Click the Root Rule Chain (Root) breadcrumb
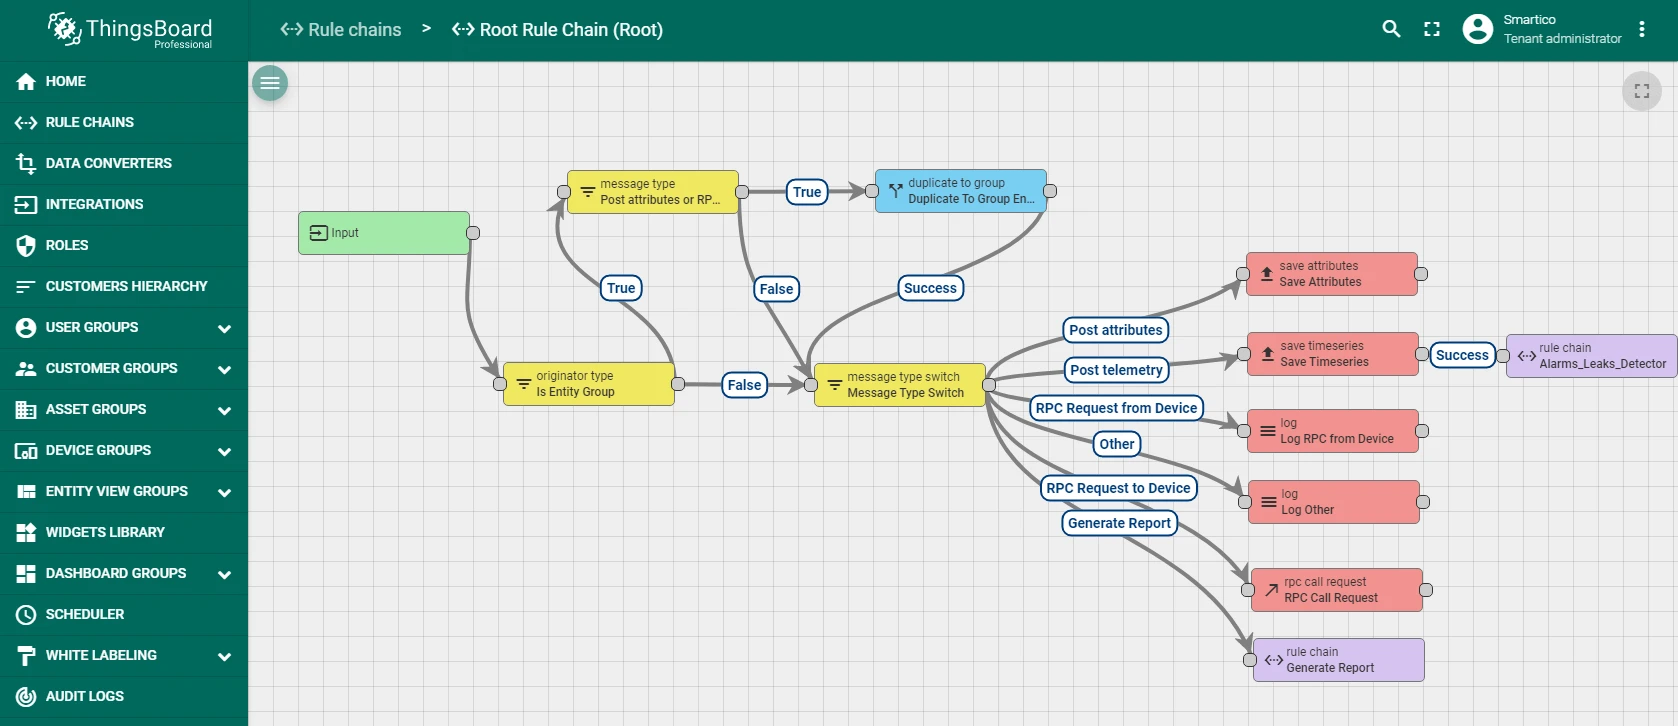Viewport: 1678px width, 726px height. click(558, 30)
